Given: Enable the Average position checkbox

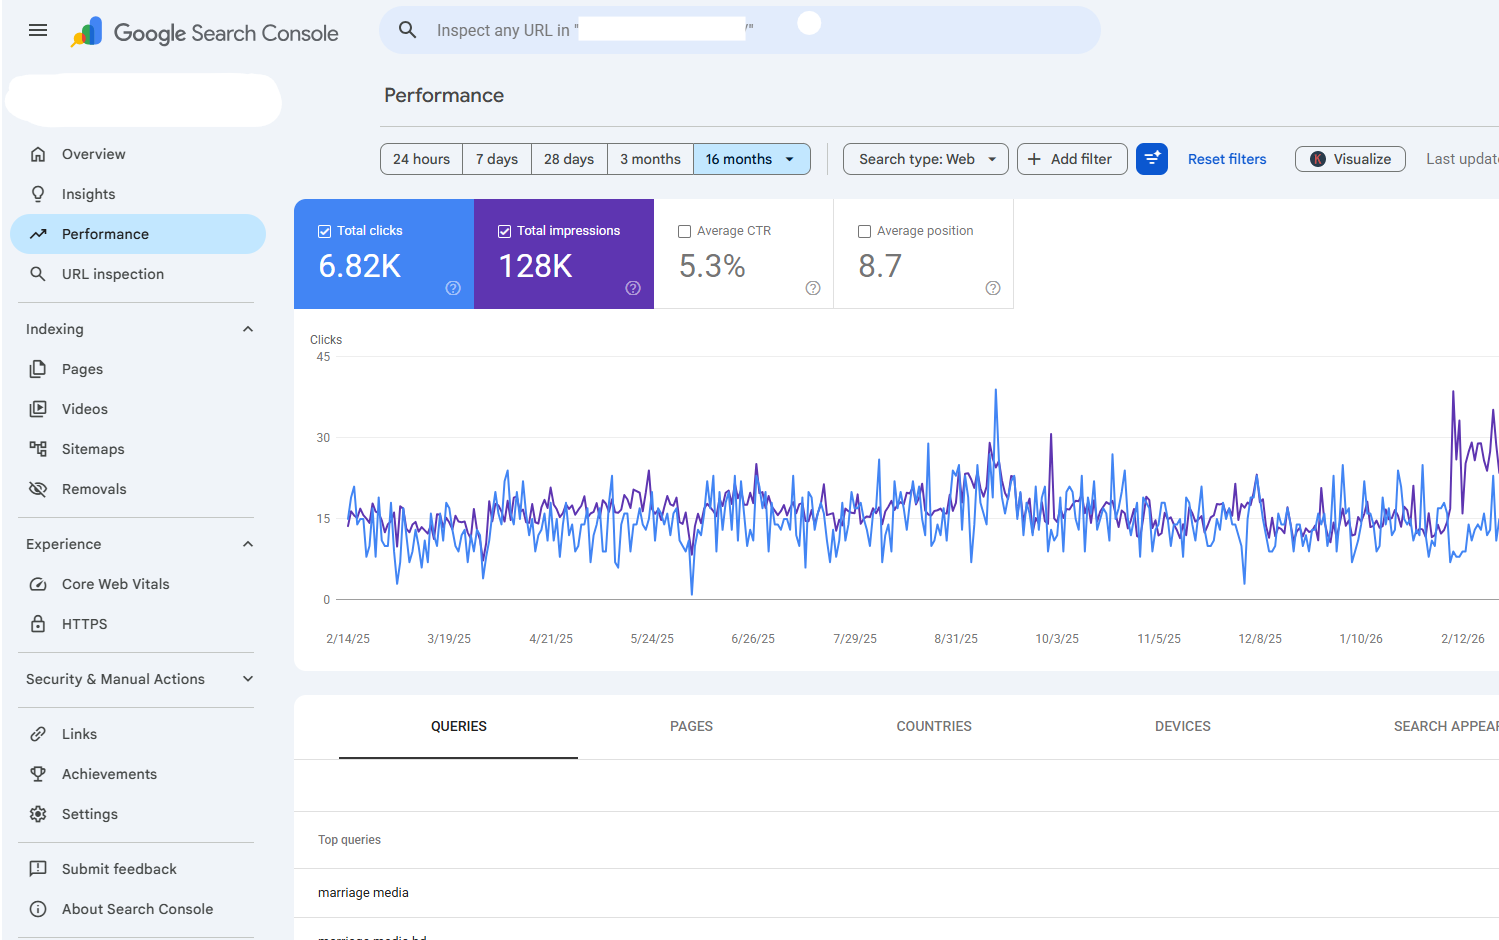Looking at the screenshot, I should coord(864,231).
